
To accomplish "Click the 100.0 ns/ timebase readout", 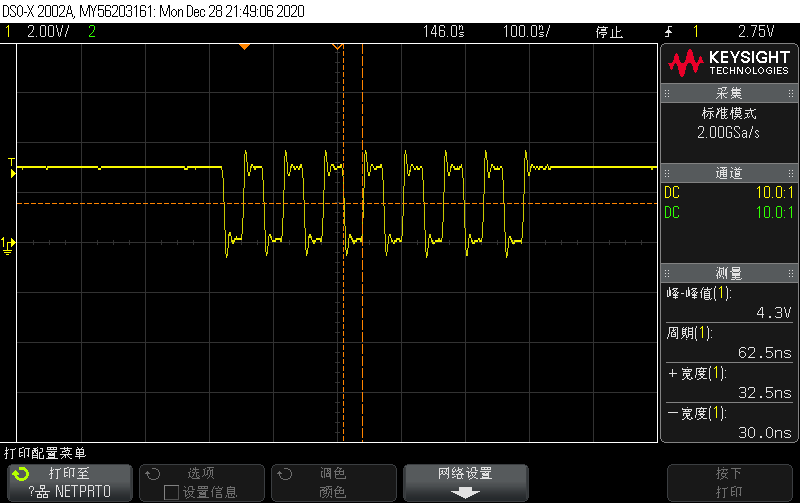I will (x=527, y=32).
